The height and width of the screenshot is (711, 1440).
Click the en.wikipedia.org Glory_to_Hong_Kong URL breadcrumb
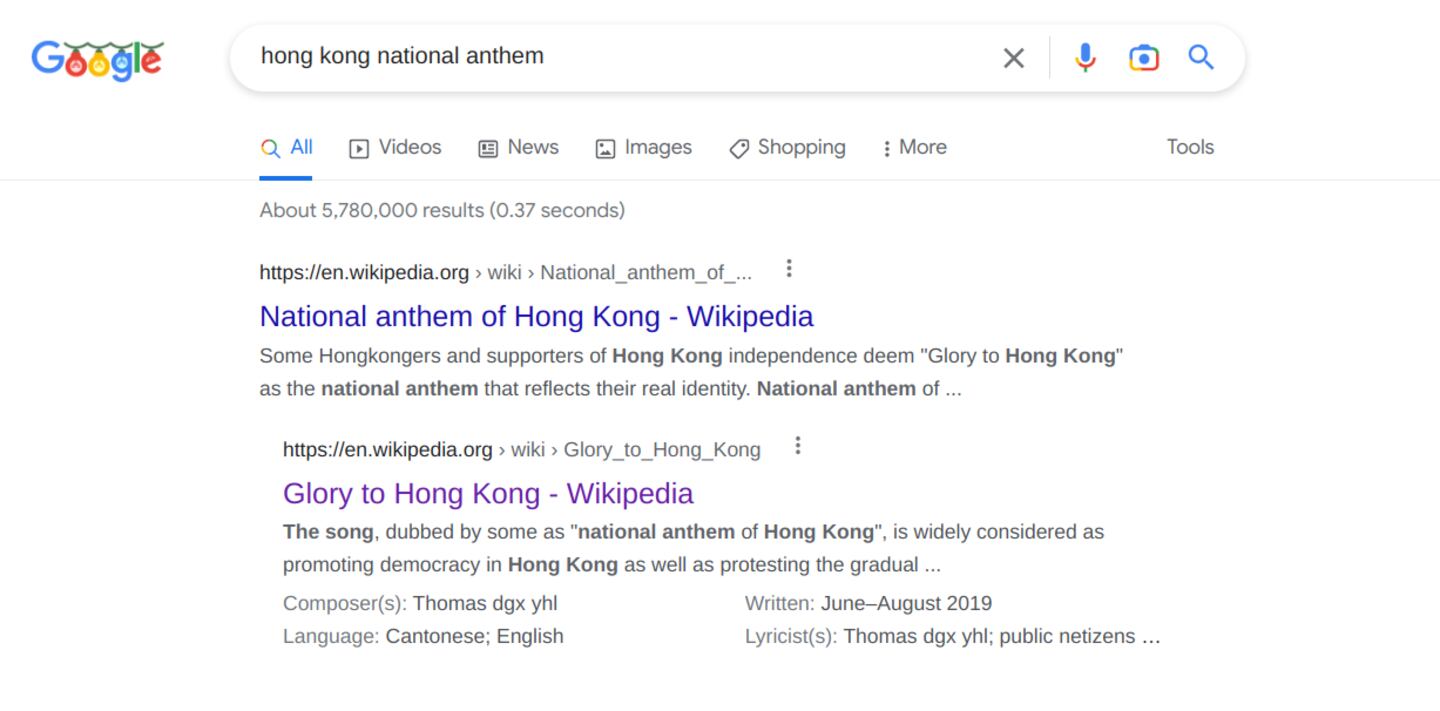(x=521, y=449)
